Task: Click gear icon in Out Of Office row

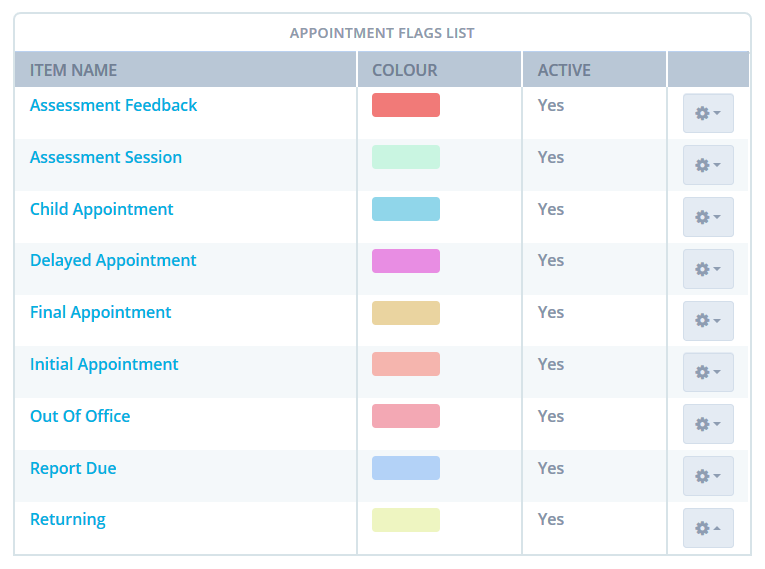Action: tap(708, 424)
